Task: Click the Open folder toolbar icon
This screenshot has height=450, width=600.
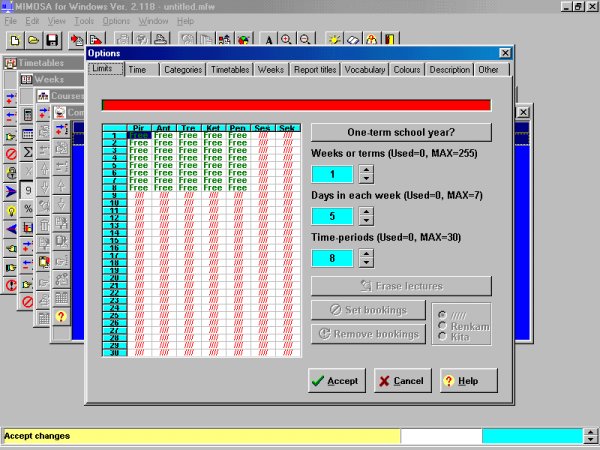Action: point(33,40)
